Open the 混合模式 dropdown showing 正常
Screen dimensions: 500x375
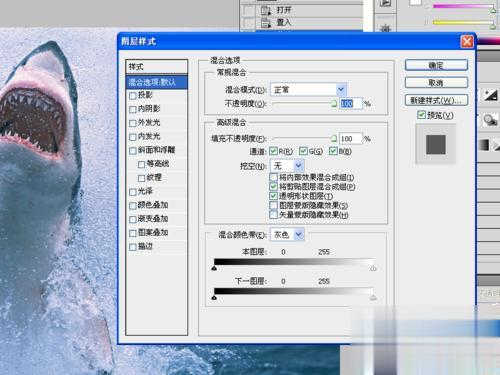309,90
